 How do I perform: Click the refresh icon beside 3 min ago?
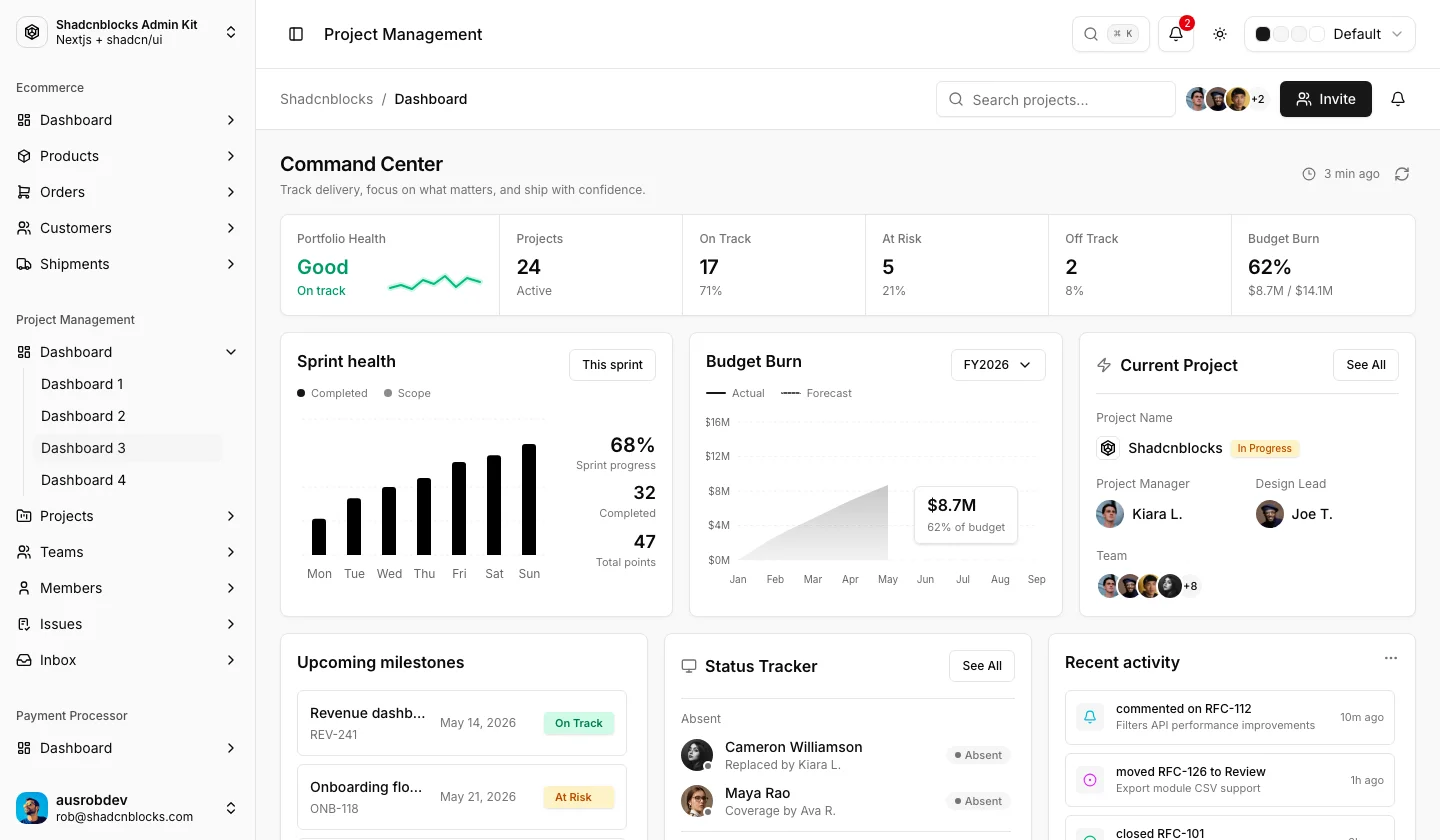1402,174
